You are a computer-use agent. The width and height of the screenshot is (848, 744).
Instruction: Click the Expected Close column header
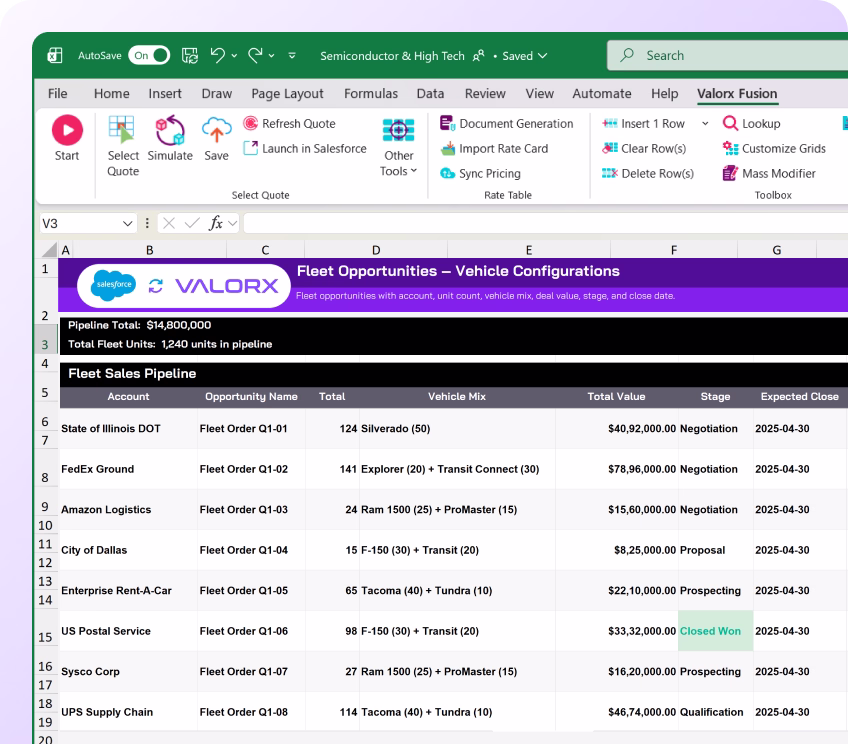[799, 396]
